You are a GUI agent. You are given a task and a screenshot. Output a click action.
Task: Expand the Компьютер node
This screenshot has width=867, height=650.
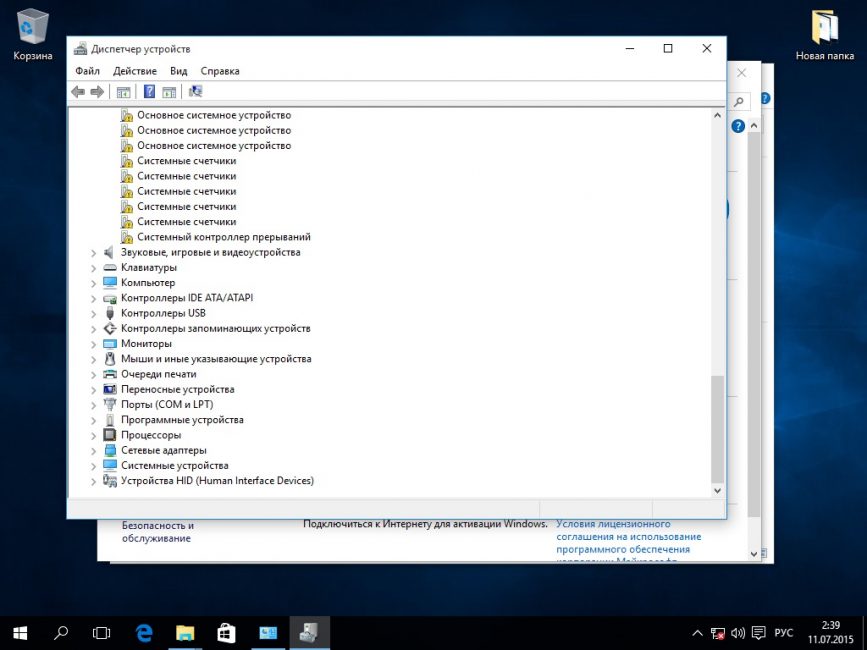tap(93, 283)
